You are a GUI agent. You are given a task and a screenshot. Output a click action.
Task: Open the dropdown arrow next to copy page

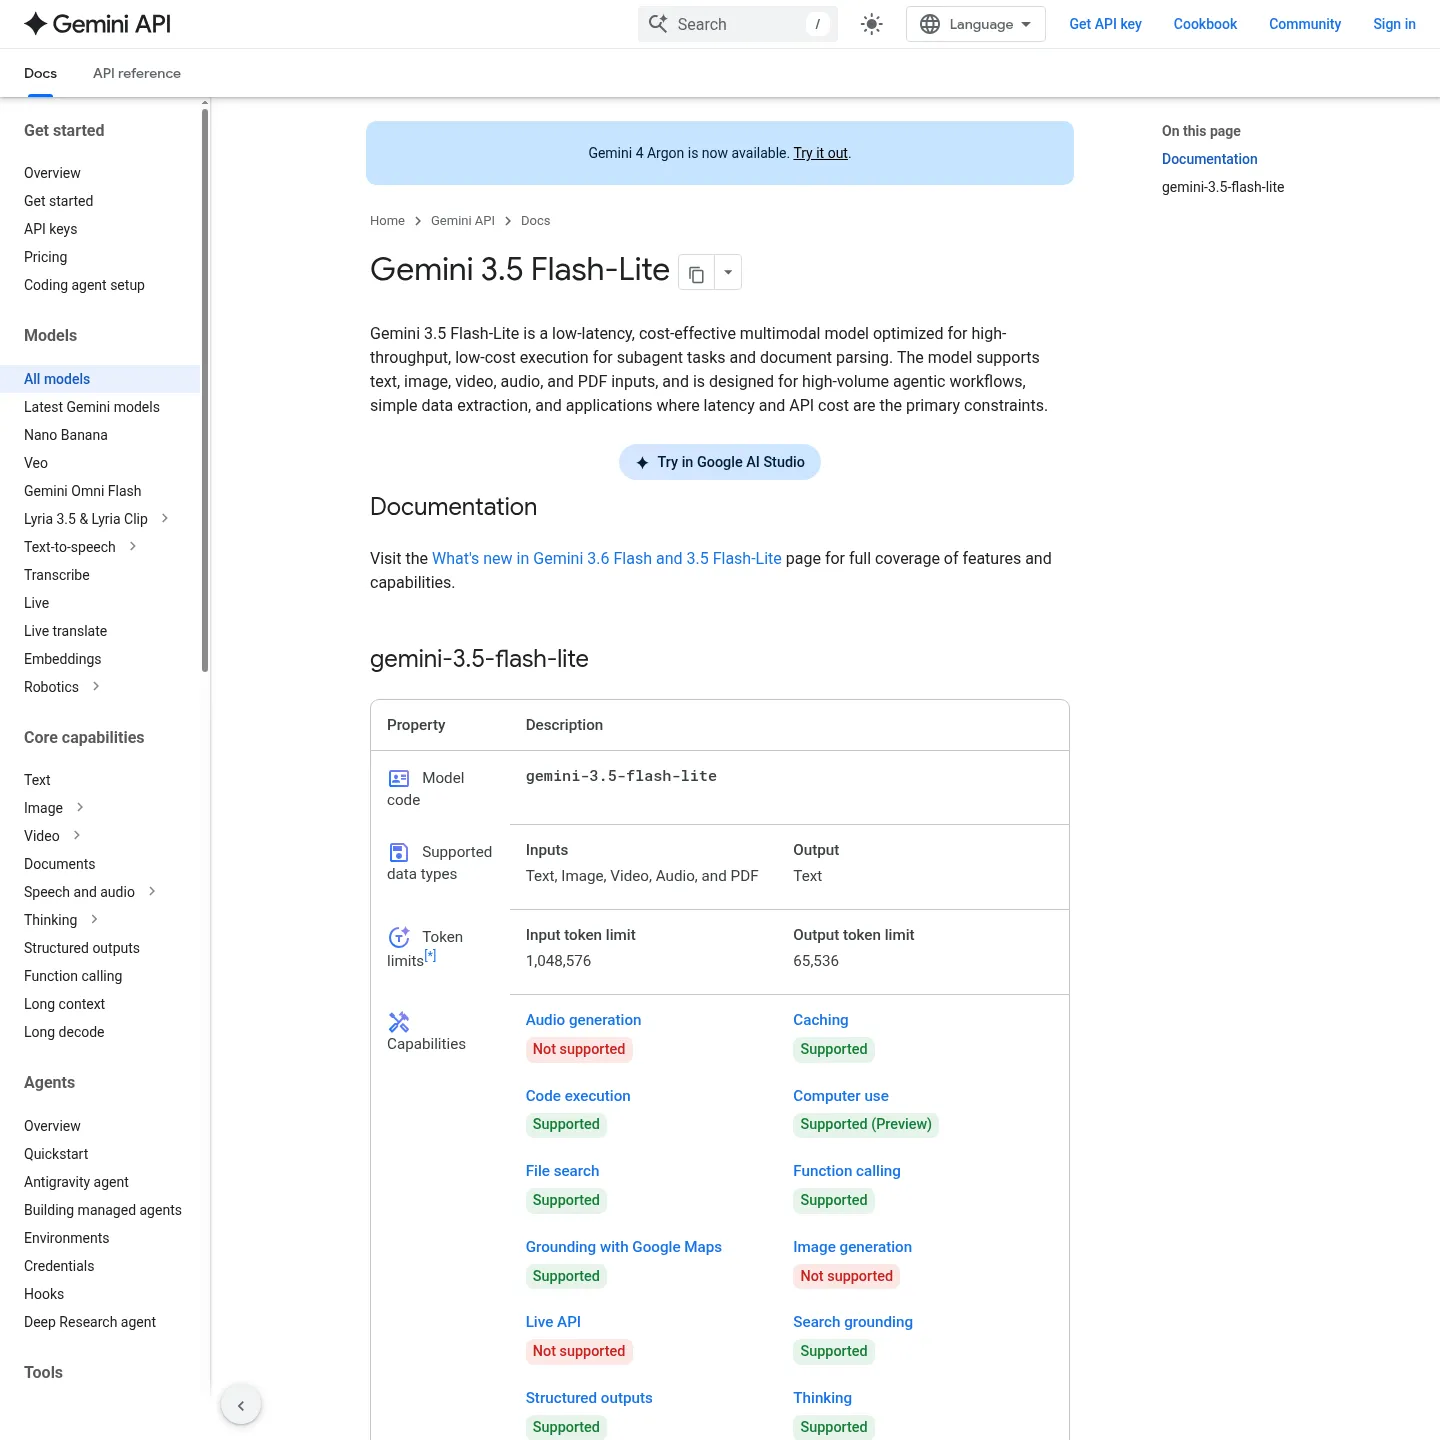pos(728,273)
